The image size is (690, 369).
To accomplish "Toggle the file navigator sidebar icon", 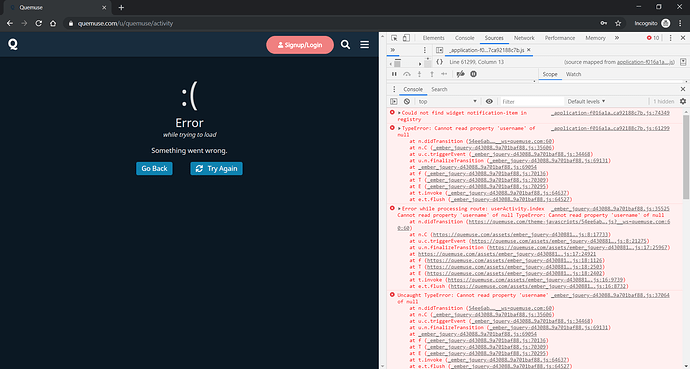I will 439,50.
